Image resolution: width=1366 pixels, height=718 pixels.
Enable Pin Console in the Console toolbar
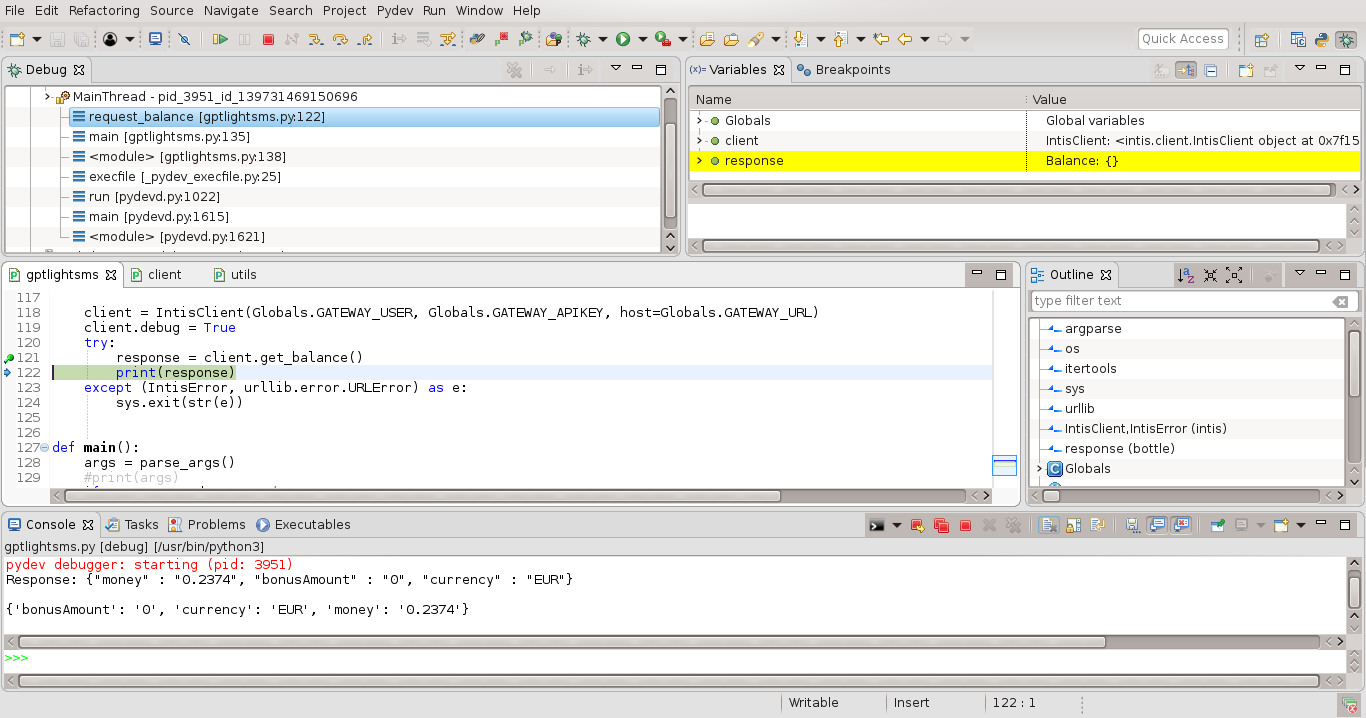coord(1217,524)
